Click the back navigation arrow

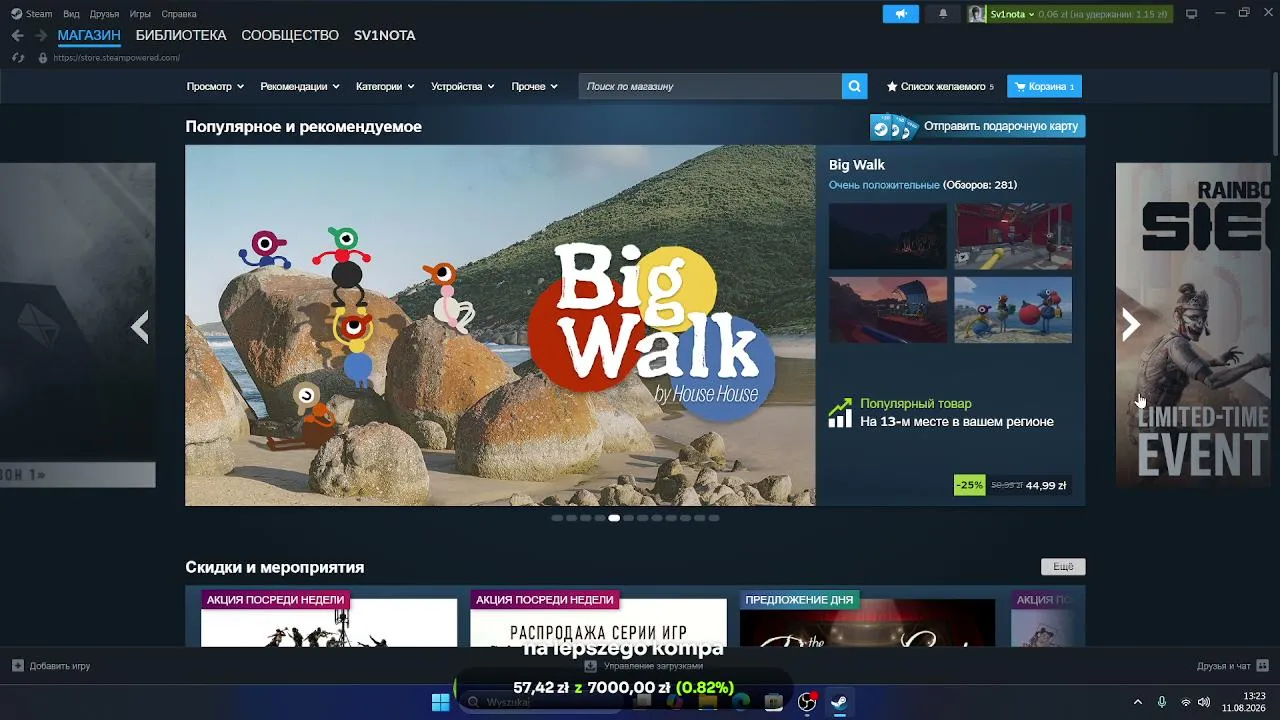[x=17, y=35]
